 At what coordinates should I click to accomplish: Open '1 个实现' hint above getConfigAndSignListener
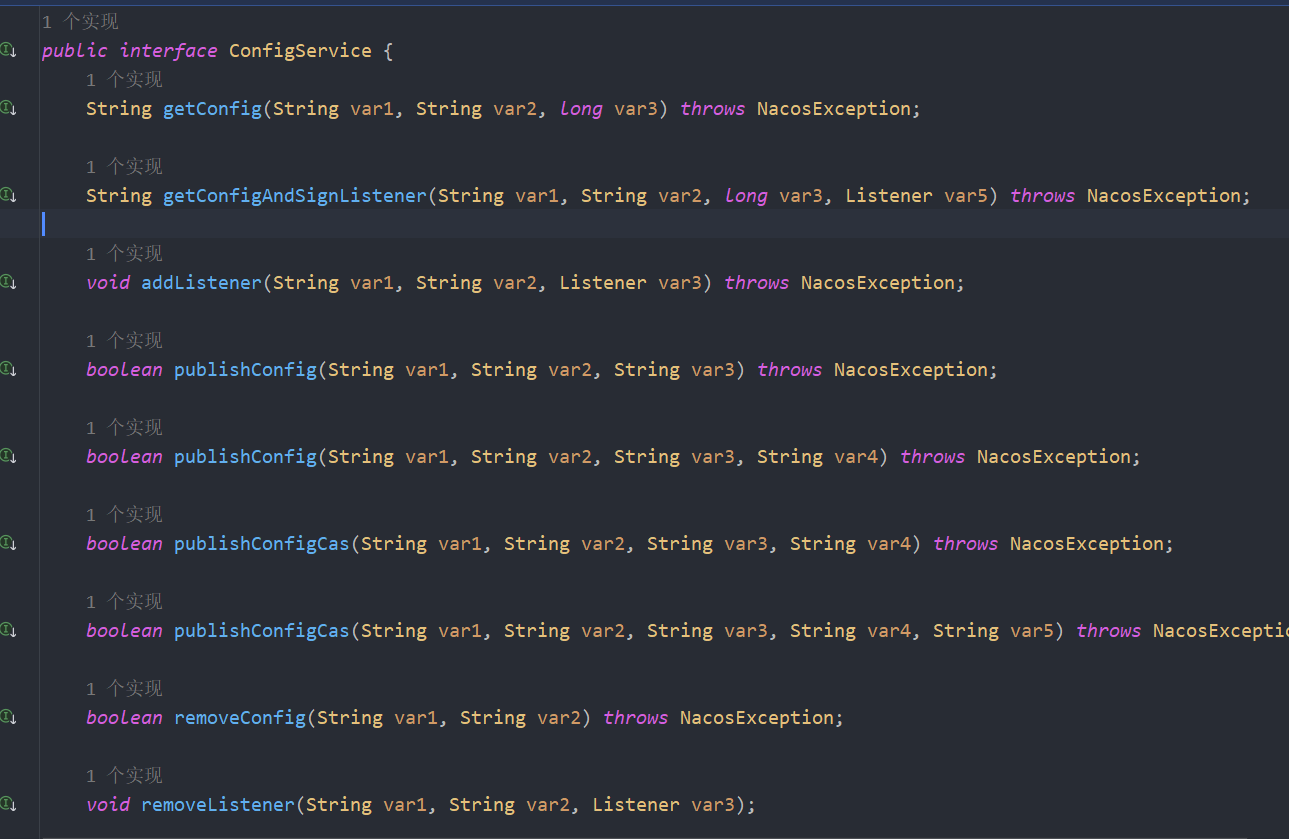(124, 167)
